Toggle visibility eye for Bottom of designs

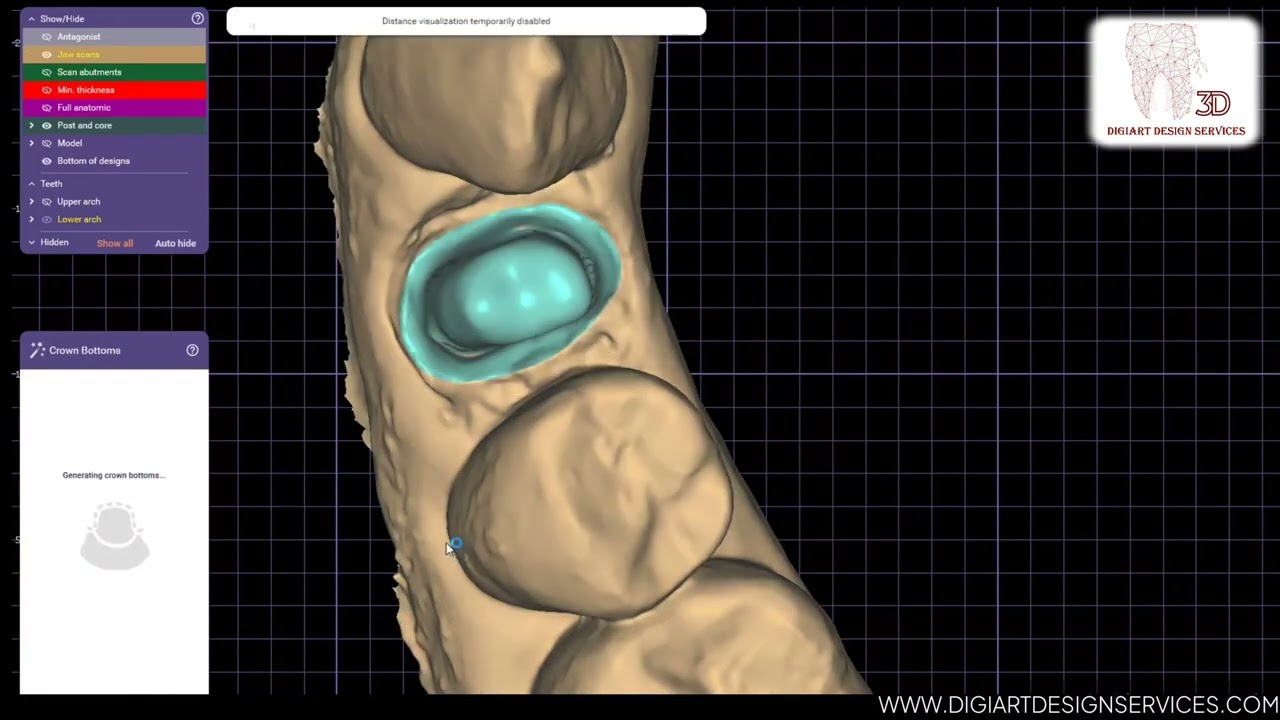point(46,161)
